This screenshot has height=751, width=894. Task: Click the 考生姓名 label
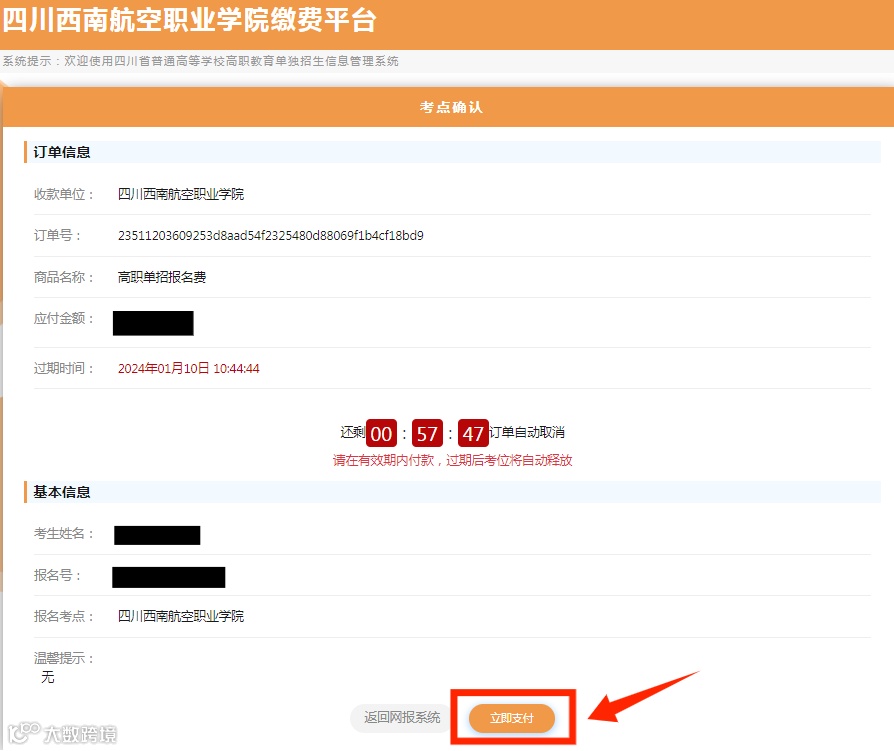pyautogui.click(x=64, y=533)
